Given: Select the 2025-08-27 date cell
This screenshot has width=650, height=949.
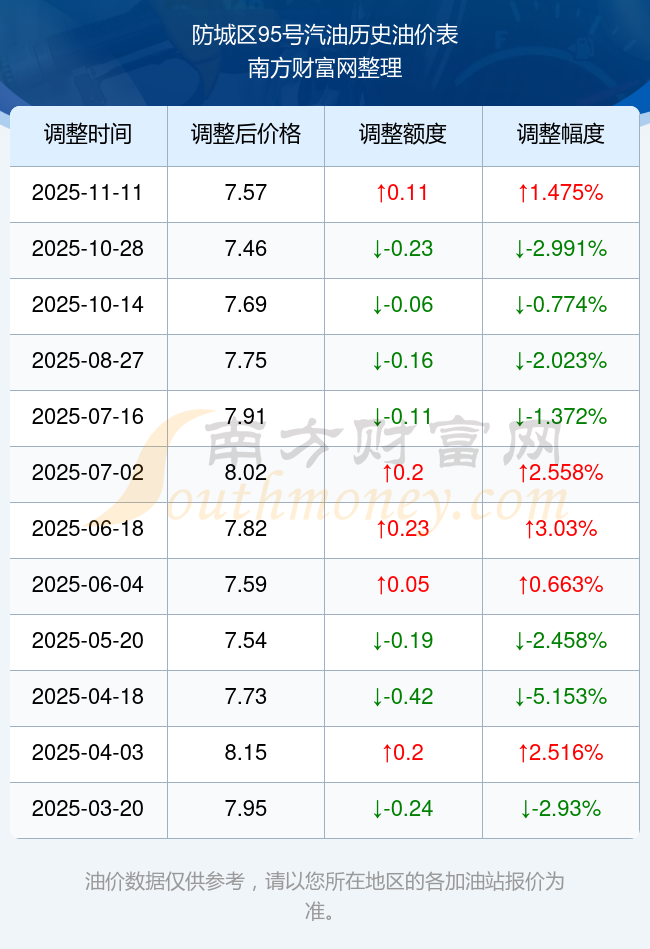Looking at the screenshot, I should (88, 361).
